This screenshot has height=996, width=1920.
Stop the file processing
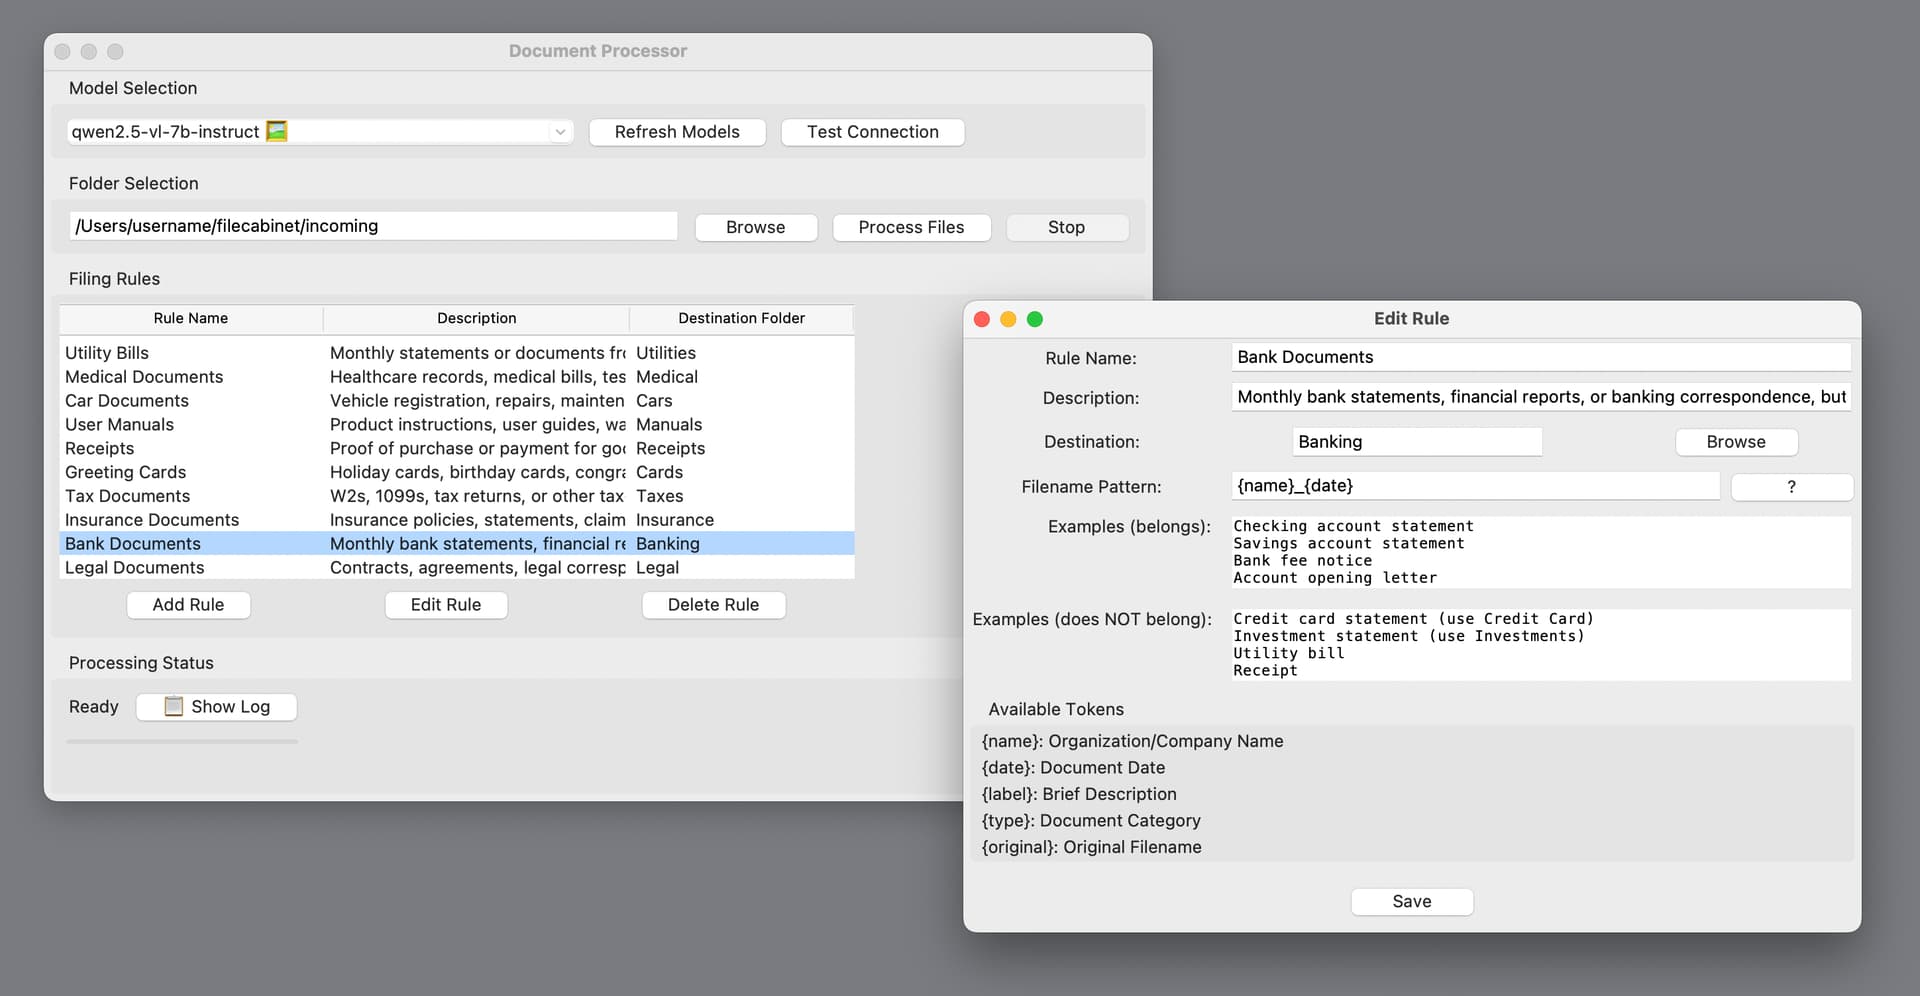coord(1066,227)
